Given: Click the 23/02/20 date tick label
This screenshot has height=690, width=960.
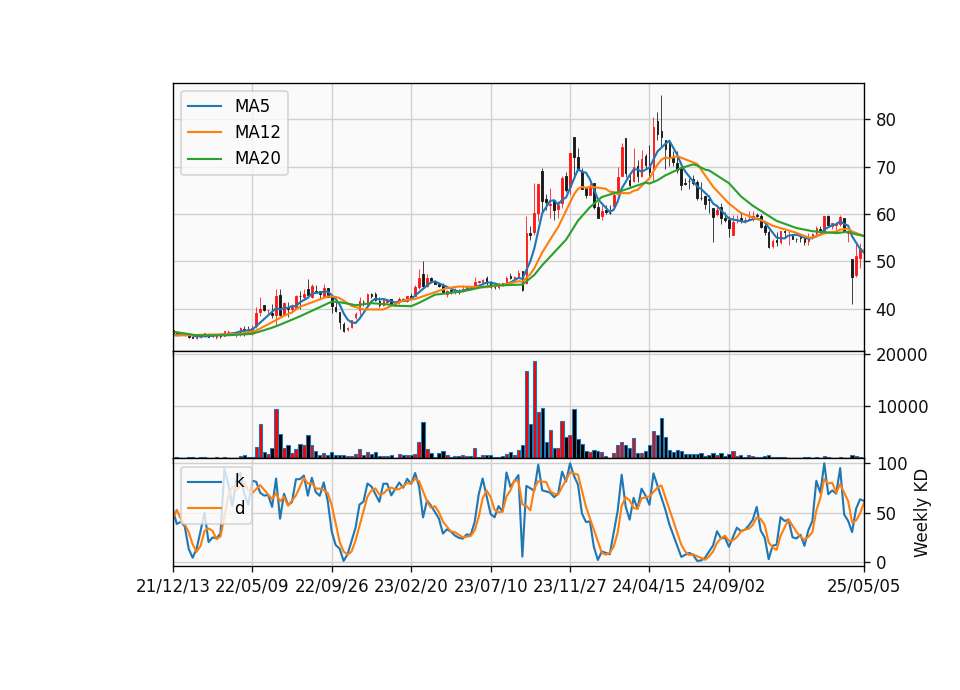Looking at the screenshot, I should (x=411, y=587).
